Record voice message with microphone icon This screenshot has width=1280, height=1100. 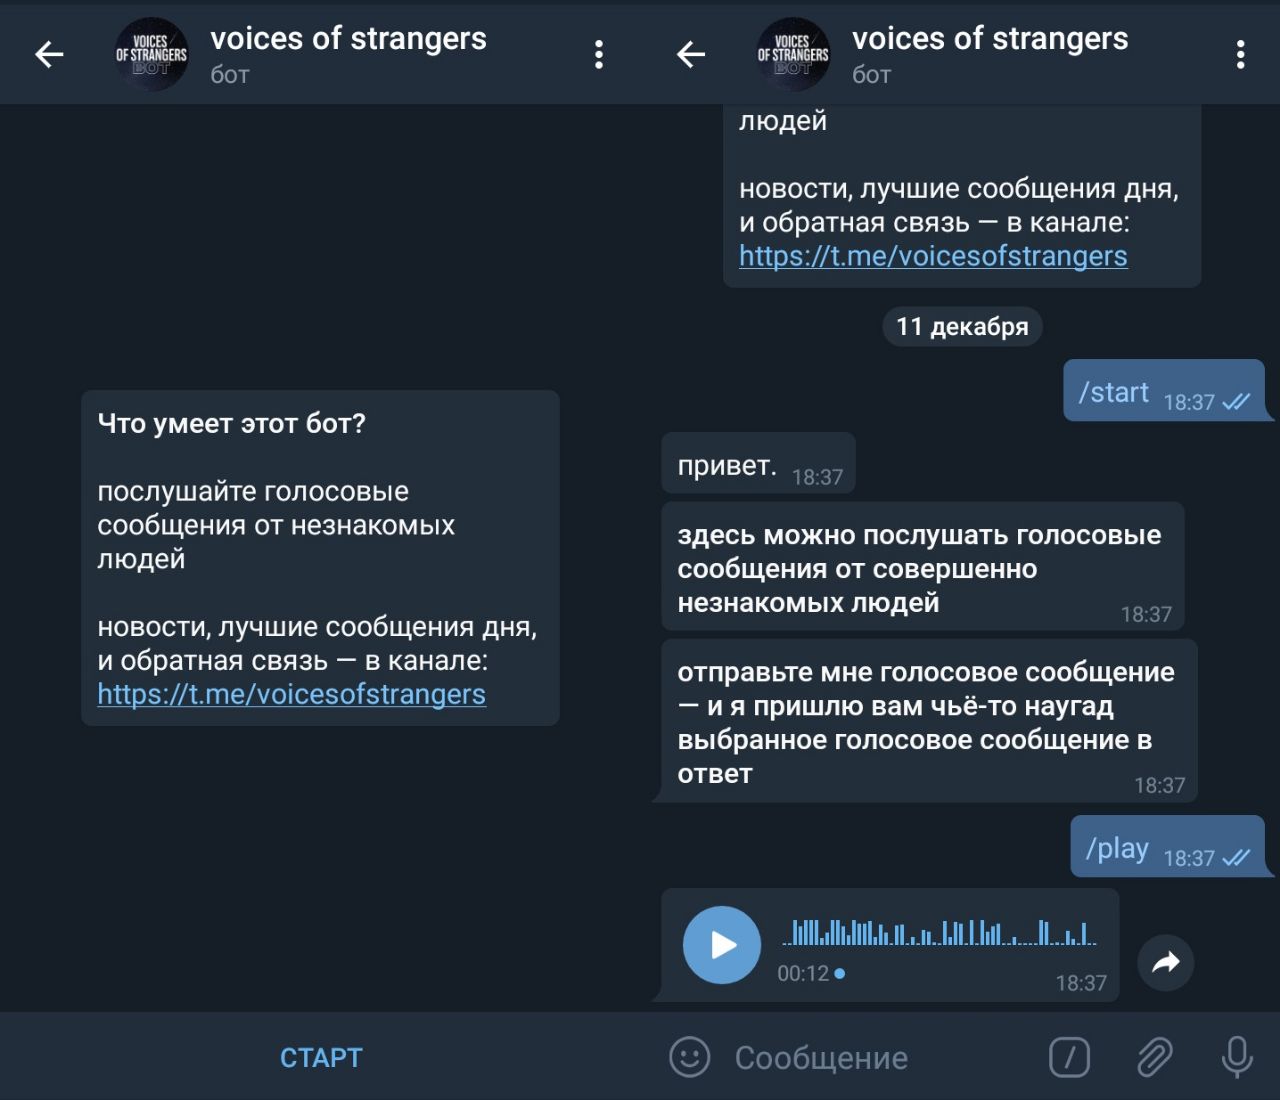(1237, 1057)
